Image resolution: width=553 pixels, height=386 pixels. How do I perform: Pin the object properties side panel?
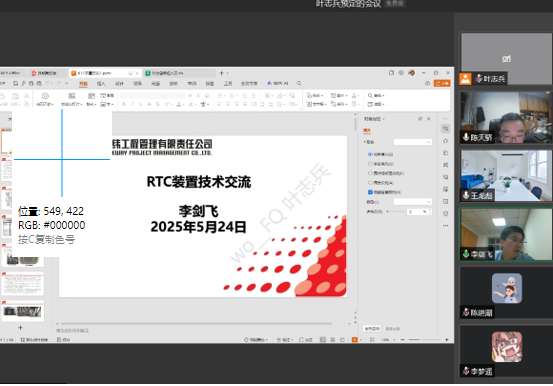coord(420,119)
